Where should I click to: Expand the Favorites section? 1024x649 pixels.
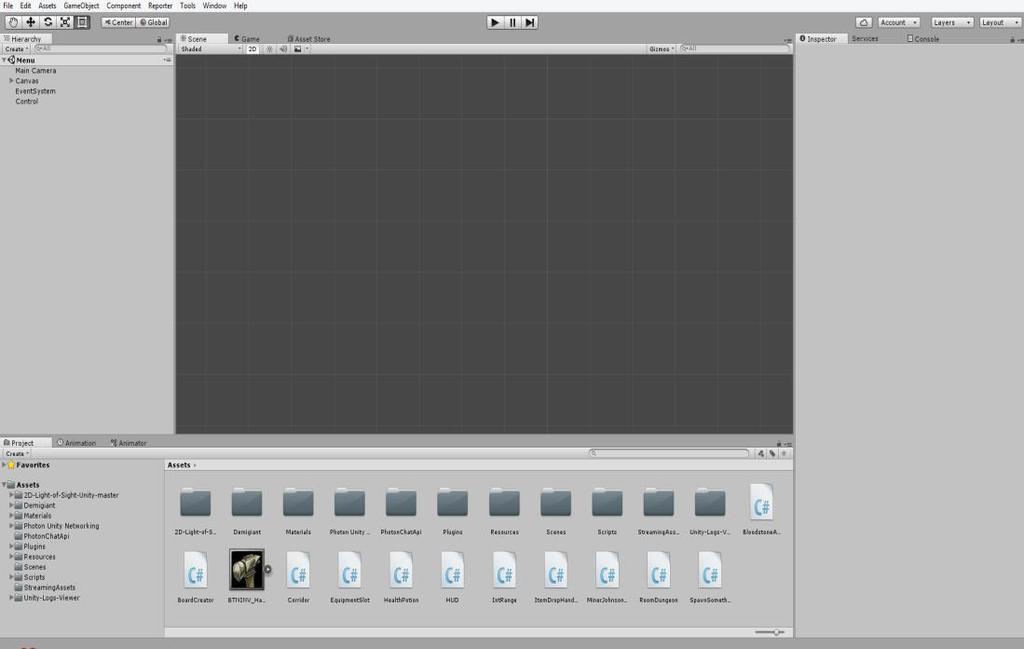coord(4,465)
